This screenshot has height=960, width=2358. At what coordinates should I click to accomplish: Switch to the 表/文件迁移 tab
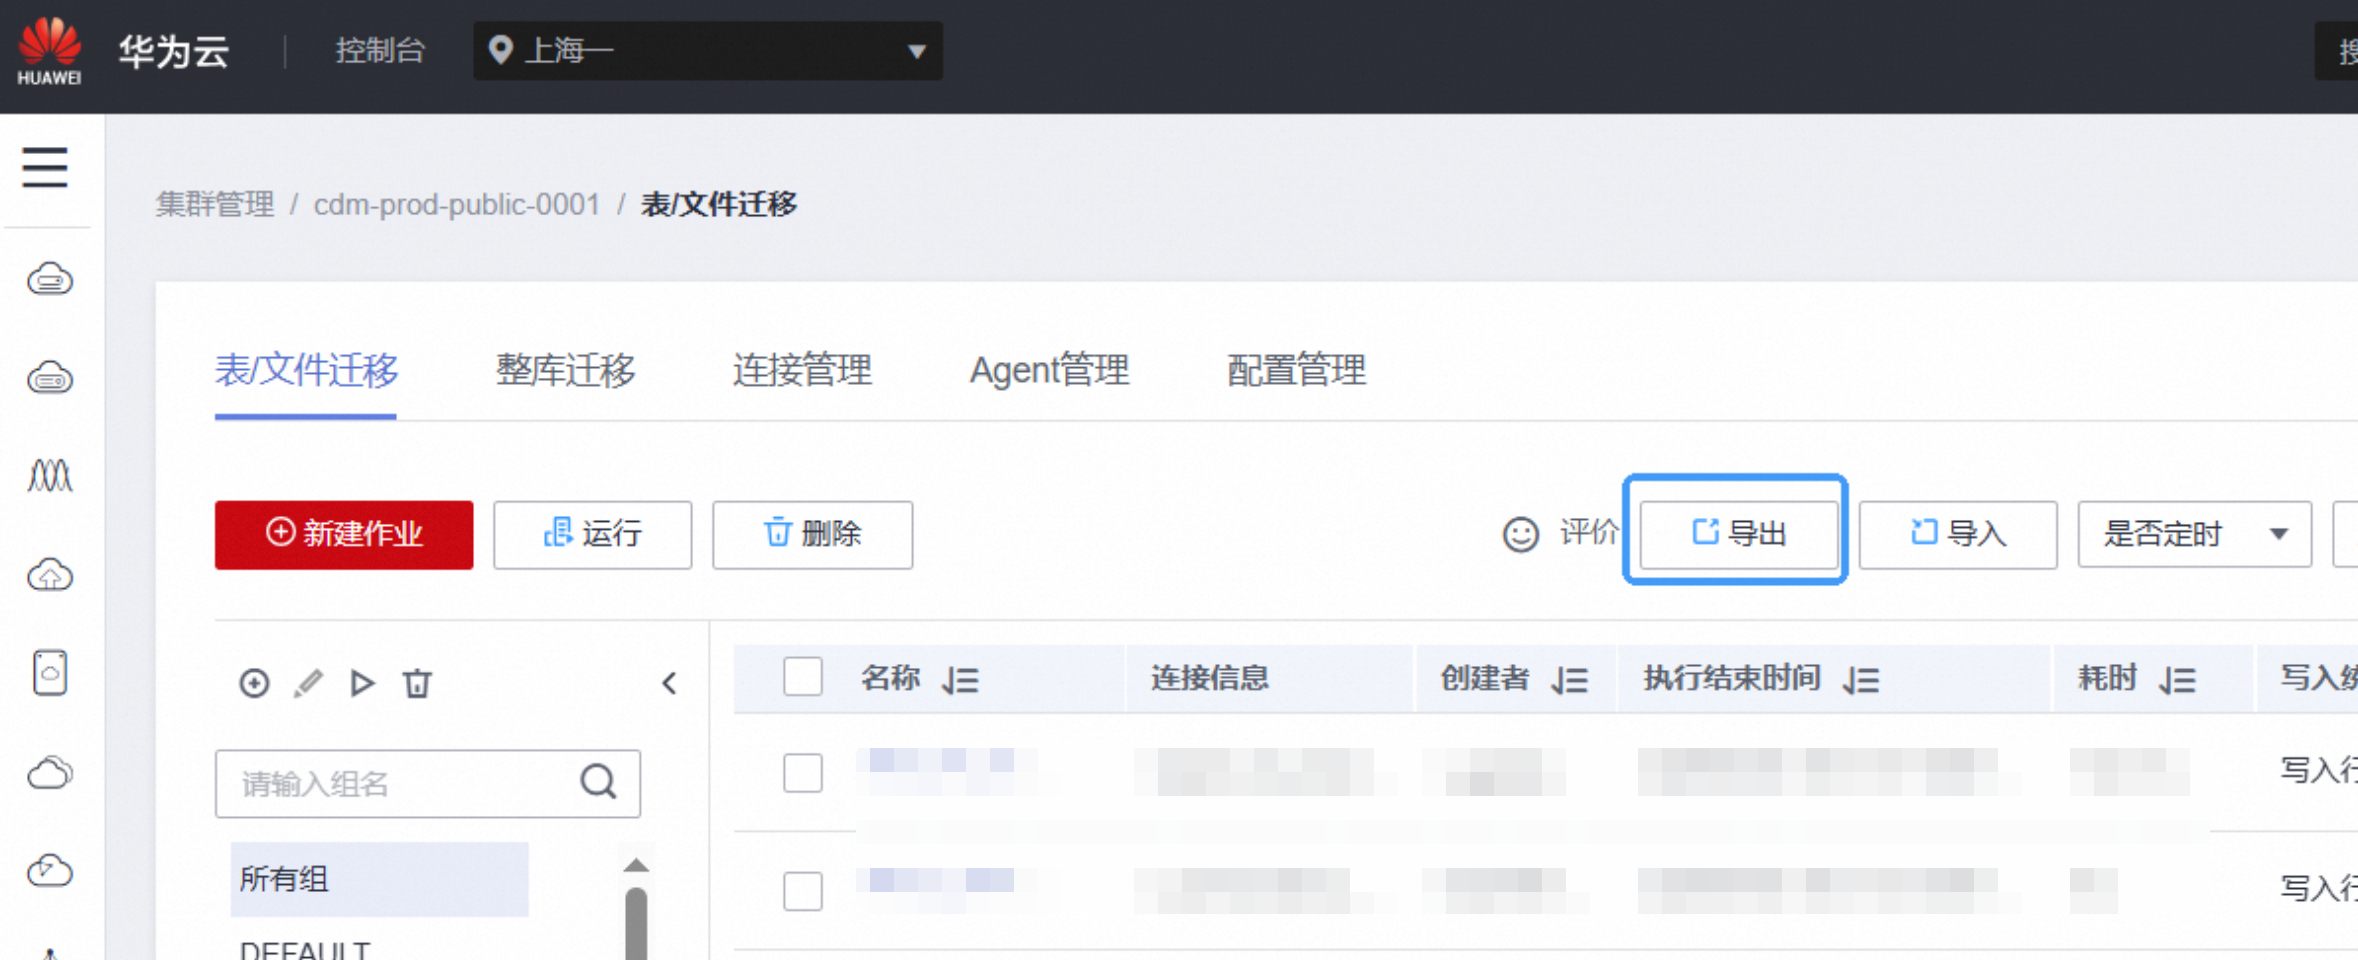[x=306, y=370]
